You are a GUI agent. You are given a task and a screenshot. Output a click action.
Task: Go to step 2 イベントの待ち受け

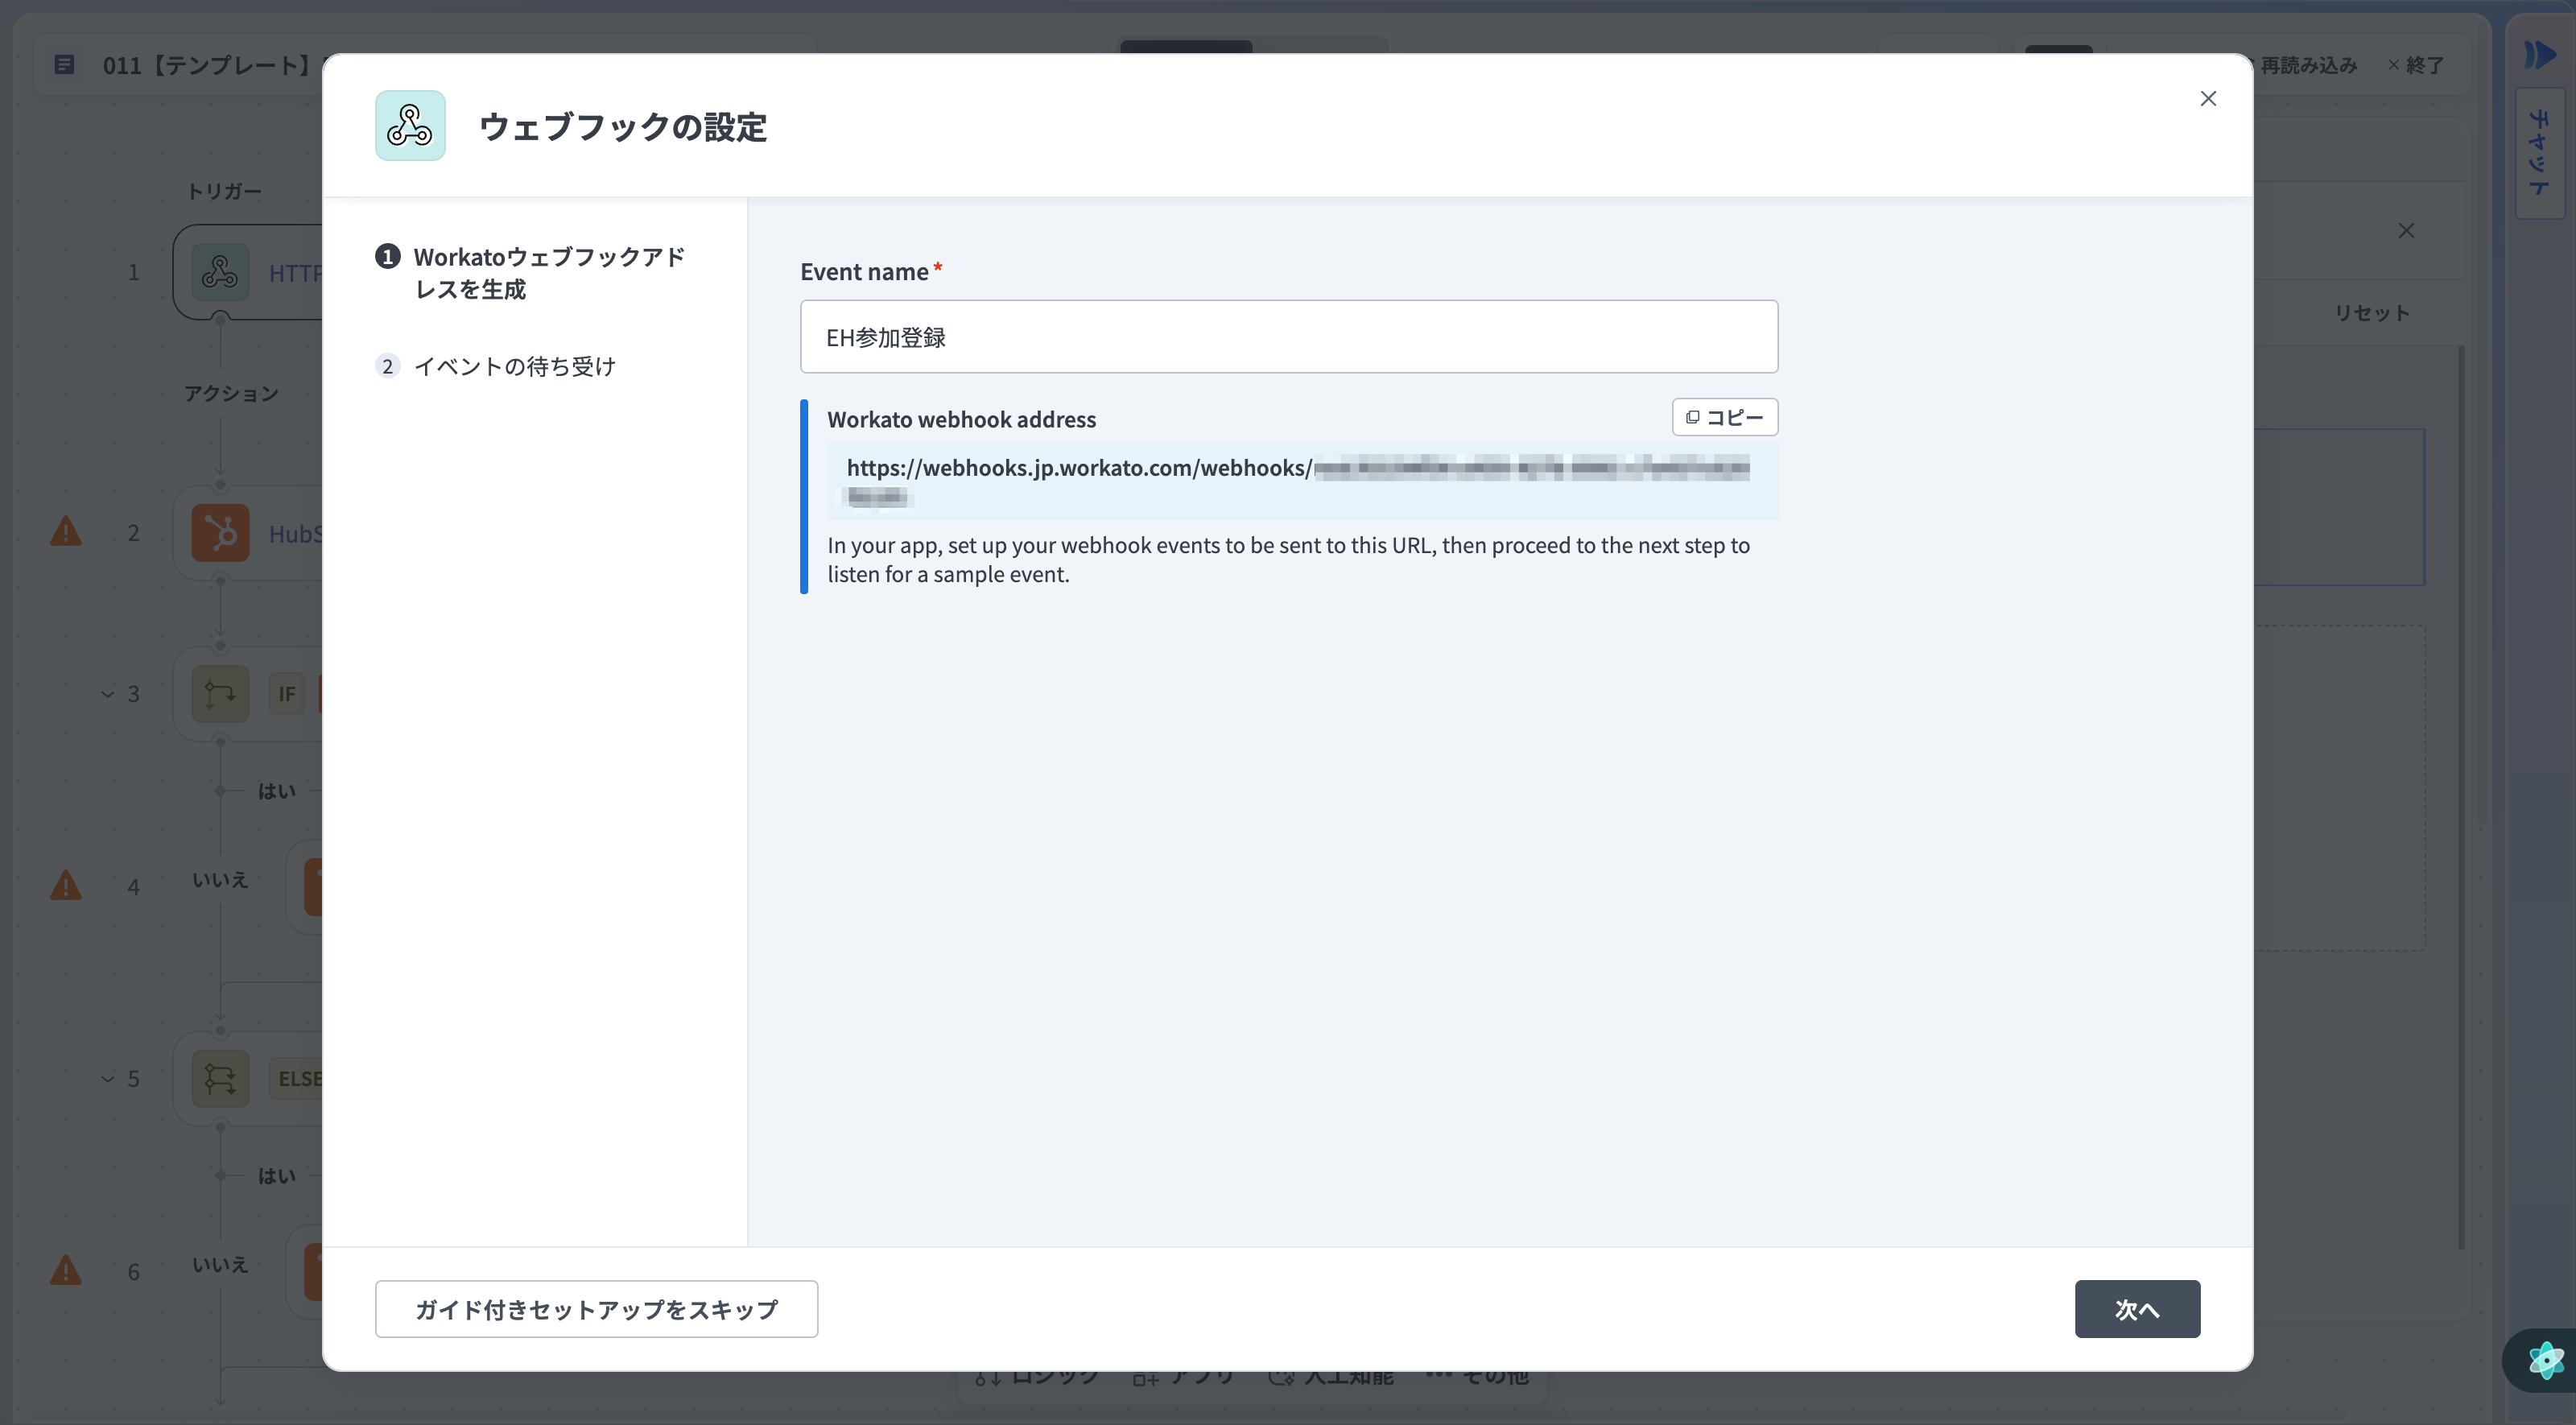tap(496, 366)
